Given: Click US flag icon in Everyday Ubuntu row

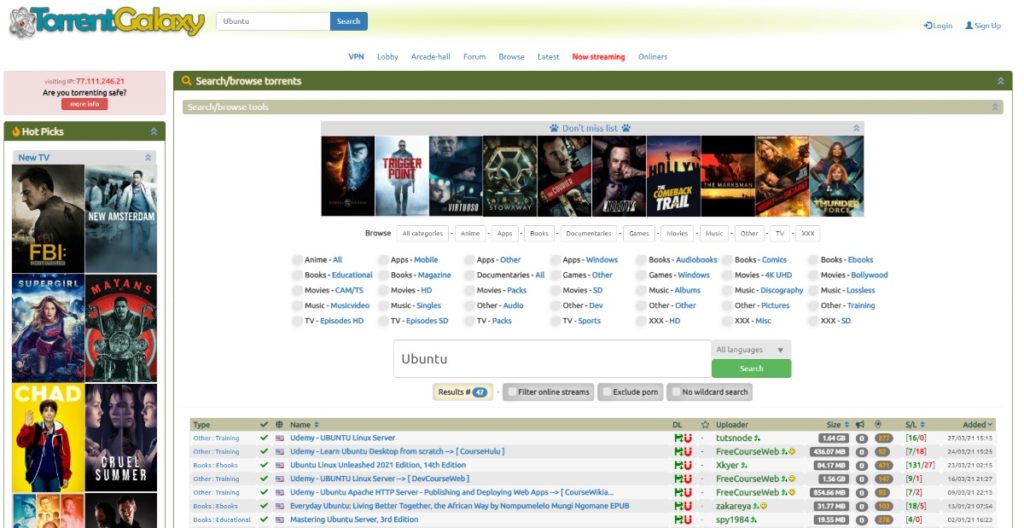Looking at the screenshot, I should pyautogui.click(x=280, y=506).
